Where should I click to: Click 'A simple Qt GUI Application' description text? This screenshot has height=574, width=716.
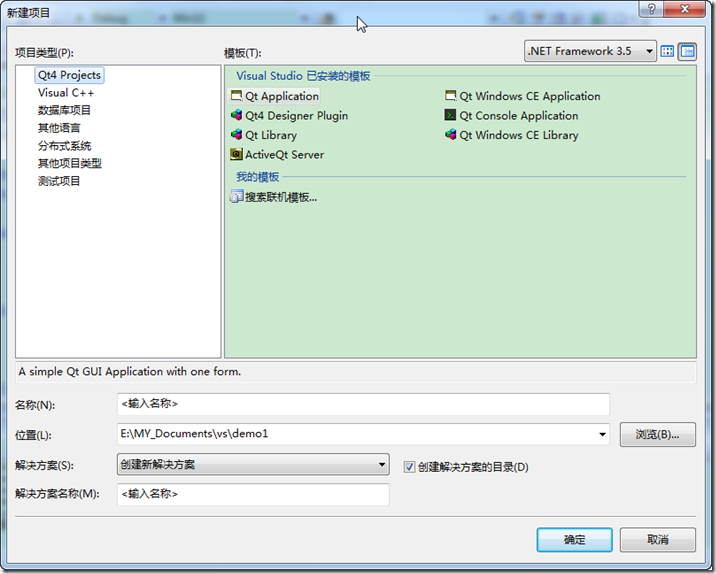(x=130, y=372)
